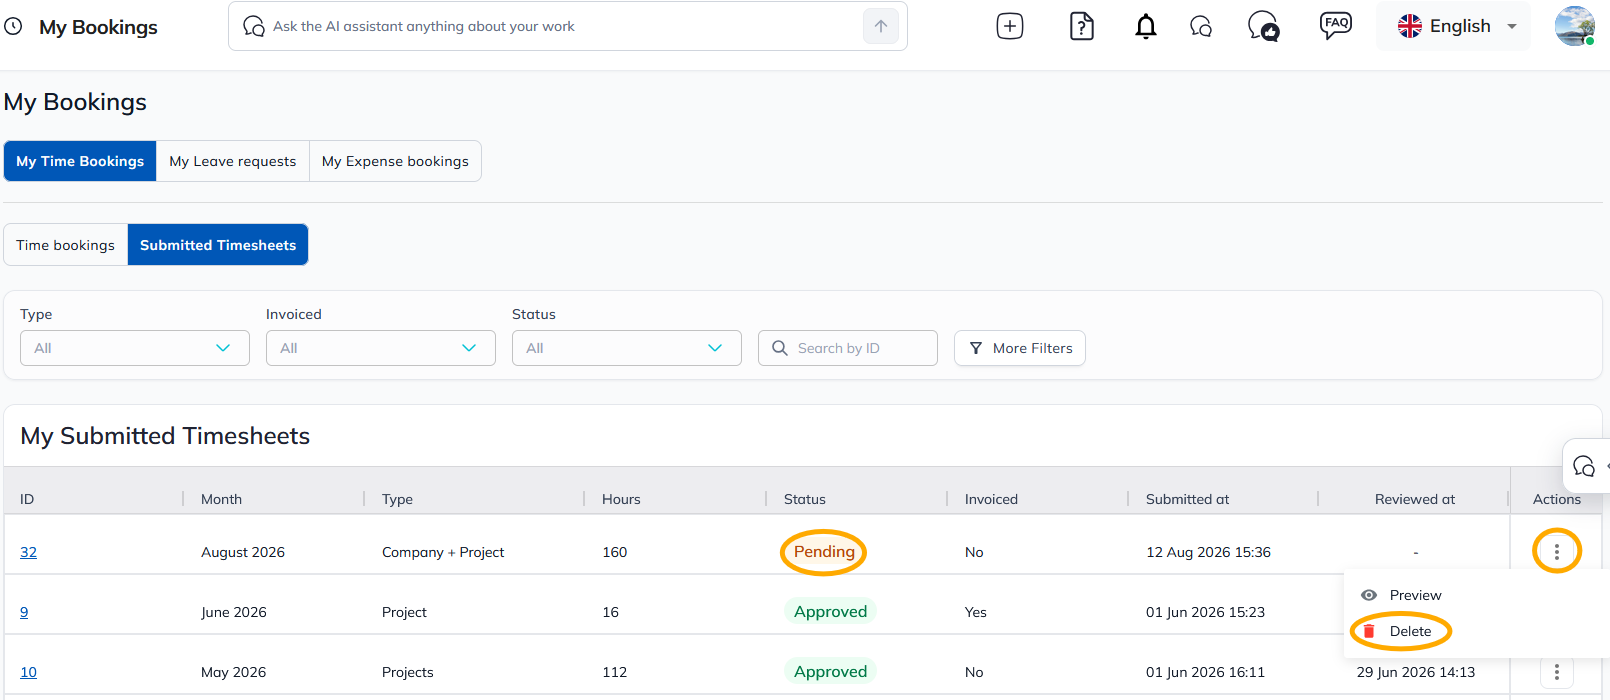
Task: Open the user profile avatar
Action: 1575,26
